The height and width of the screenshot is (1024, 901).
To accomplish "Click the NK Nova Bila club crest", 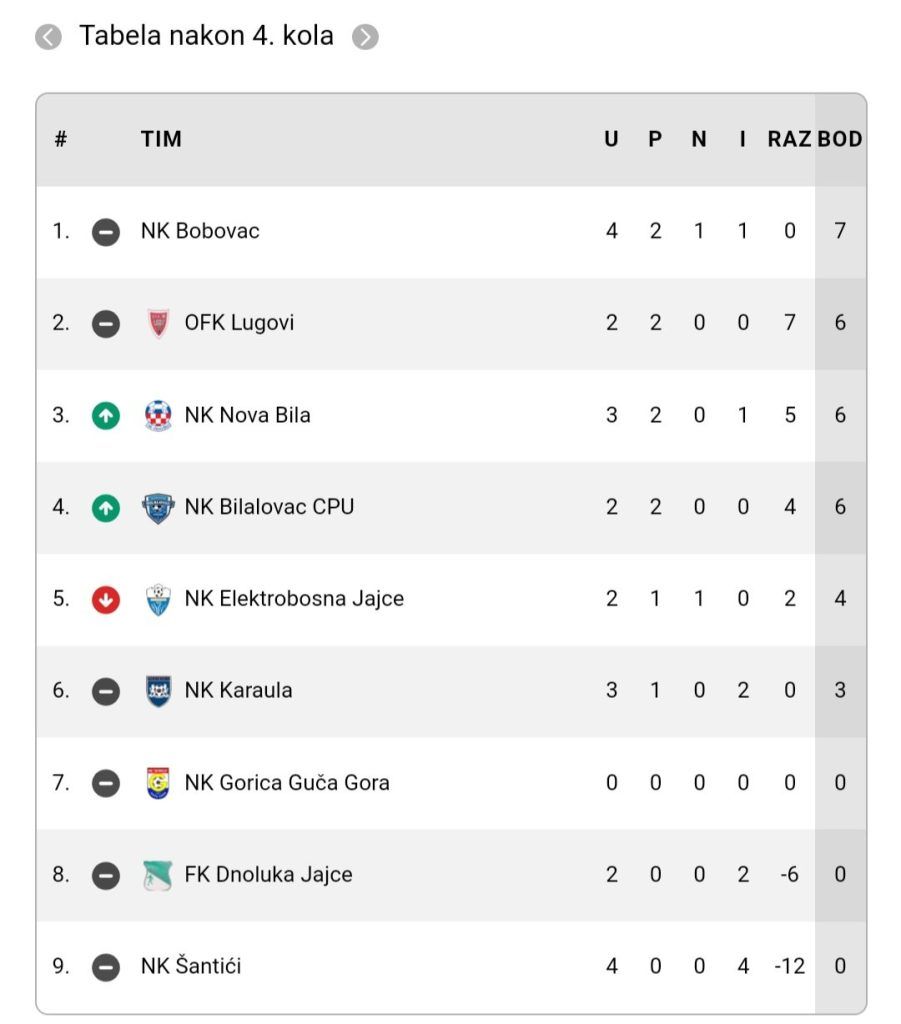I will point(158,415).
